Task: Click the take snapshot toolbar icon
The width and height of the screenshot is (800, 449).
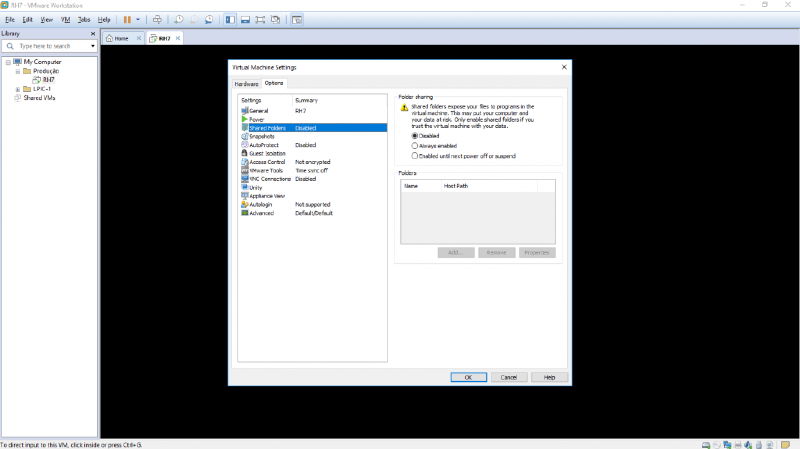Action: tap(178, 19)
